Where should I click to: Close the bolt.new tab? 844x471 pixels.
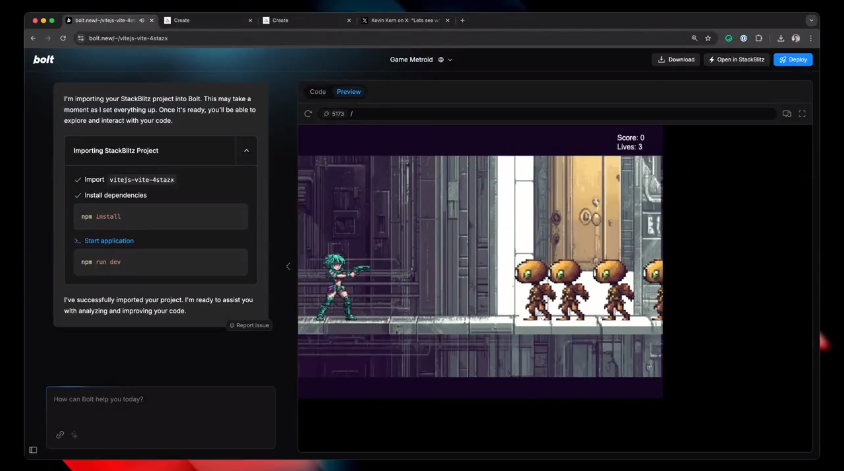click(x=151, y=20)
